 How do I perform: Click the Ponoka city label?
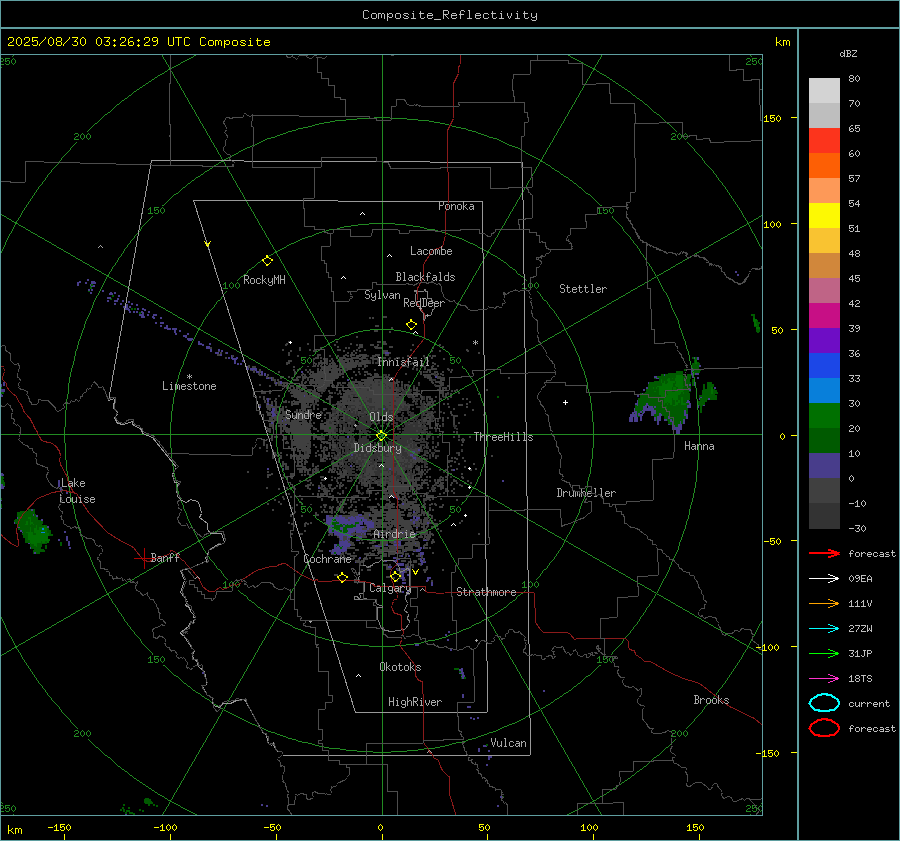point(456,206)
